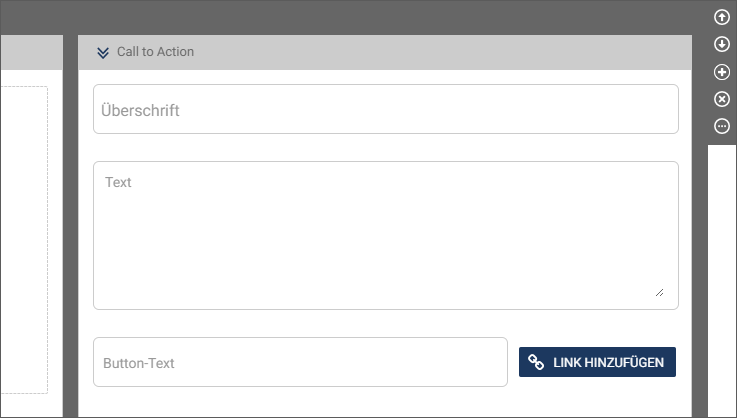
Task: Click the dashed placeholder area on left
Action: click(24, 240)
